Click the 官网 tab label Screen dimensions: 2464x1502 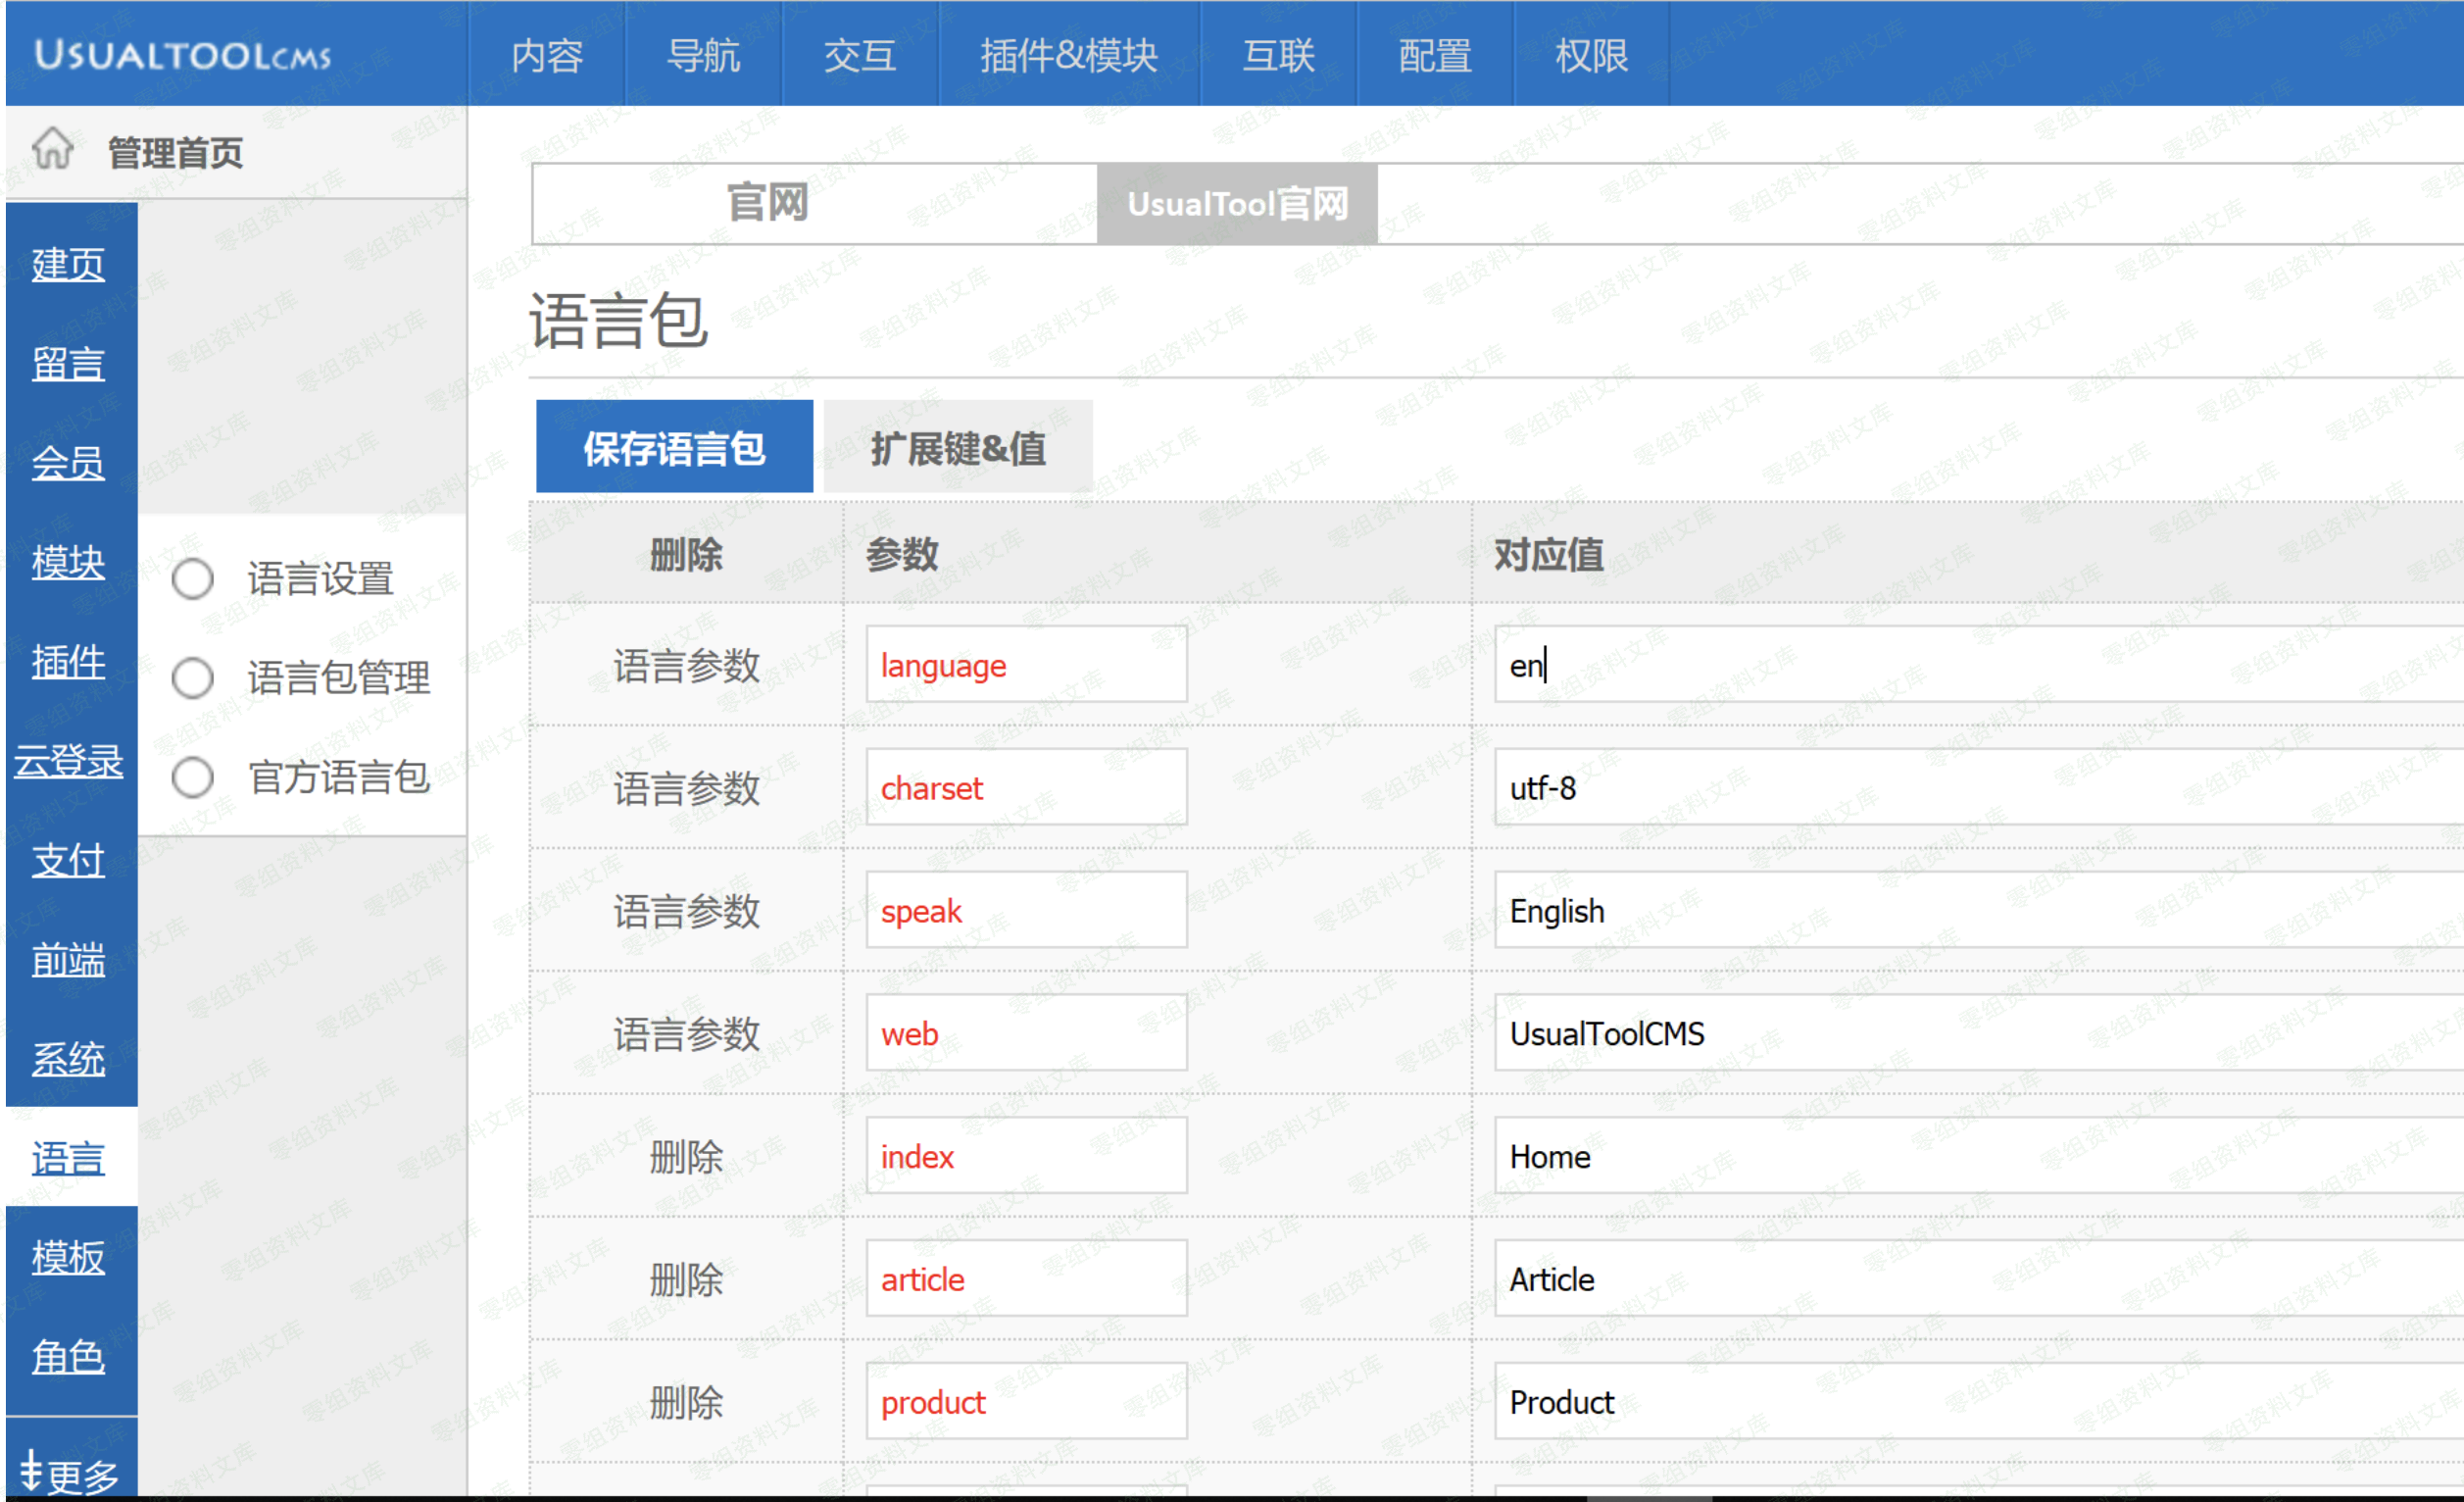767,204
